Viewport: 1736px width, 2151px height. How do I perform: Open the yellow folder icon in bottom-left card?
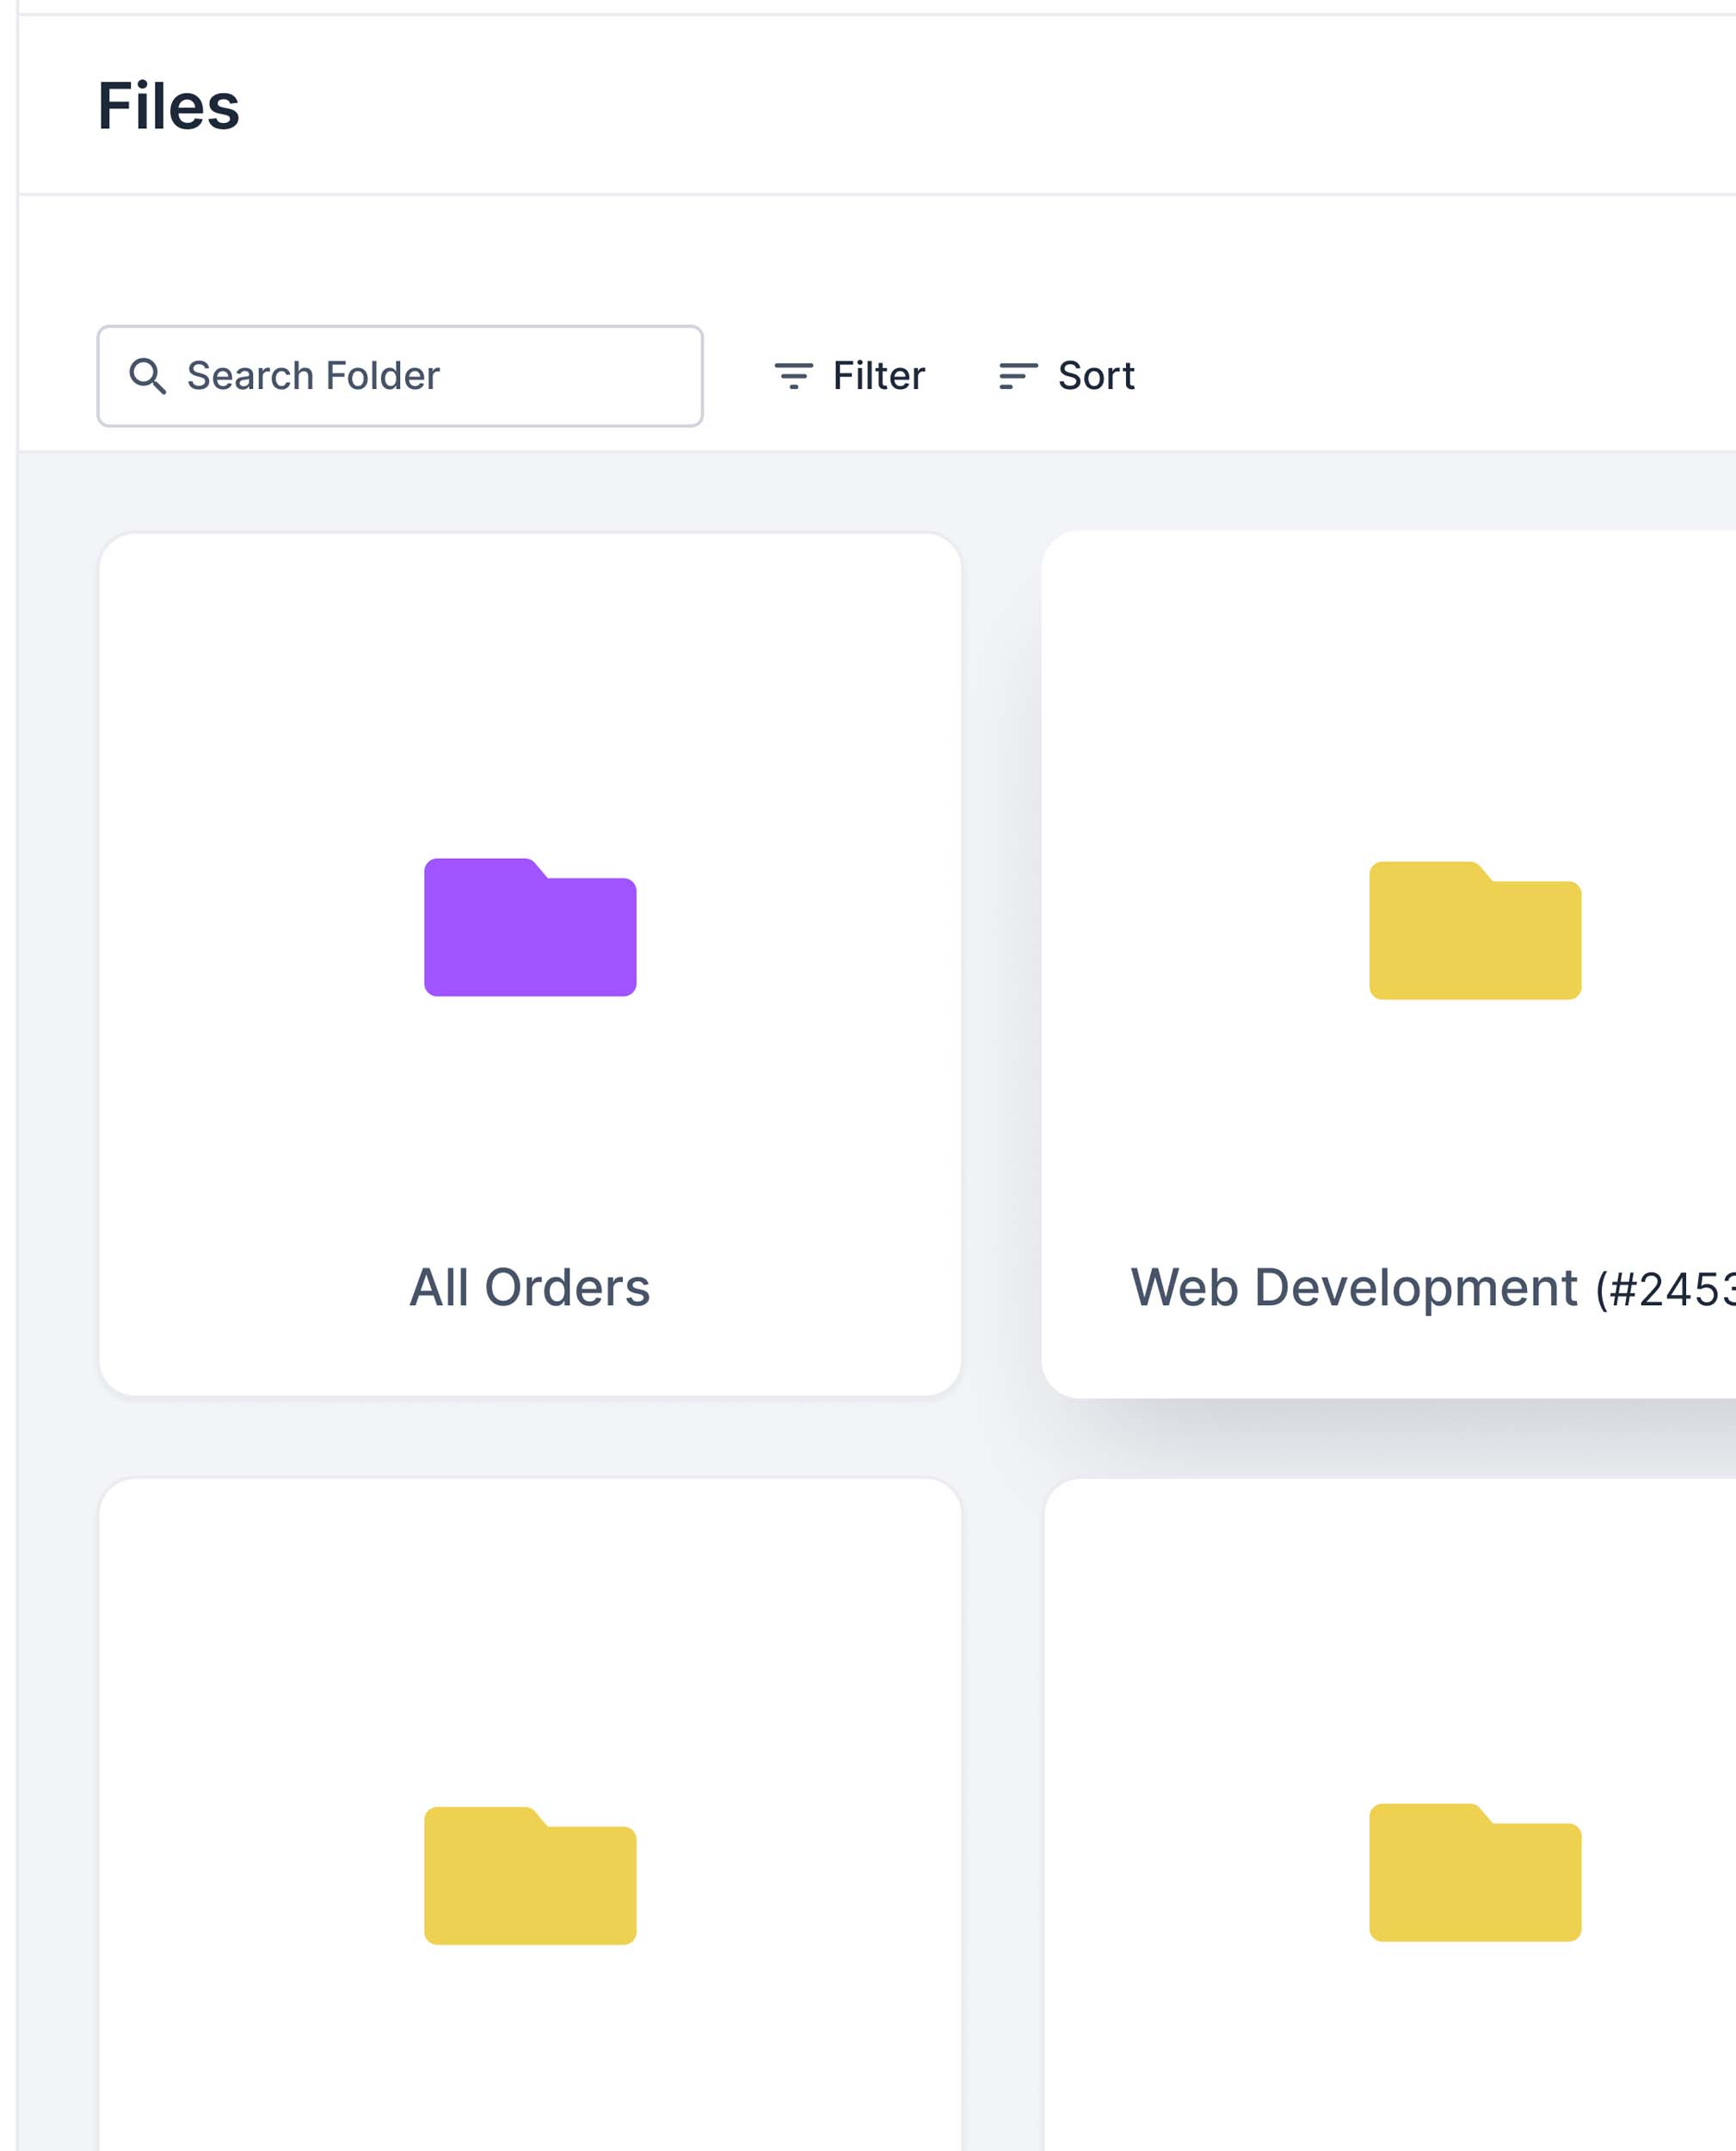(530, 1875)
